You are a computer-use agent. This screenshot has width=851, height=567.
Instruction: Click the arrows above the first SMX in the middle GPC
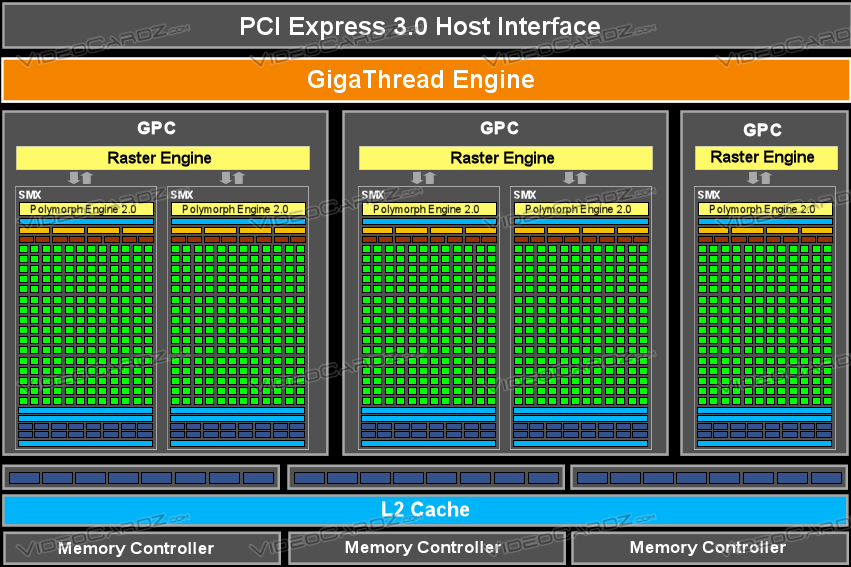click(x=423, y=178)
